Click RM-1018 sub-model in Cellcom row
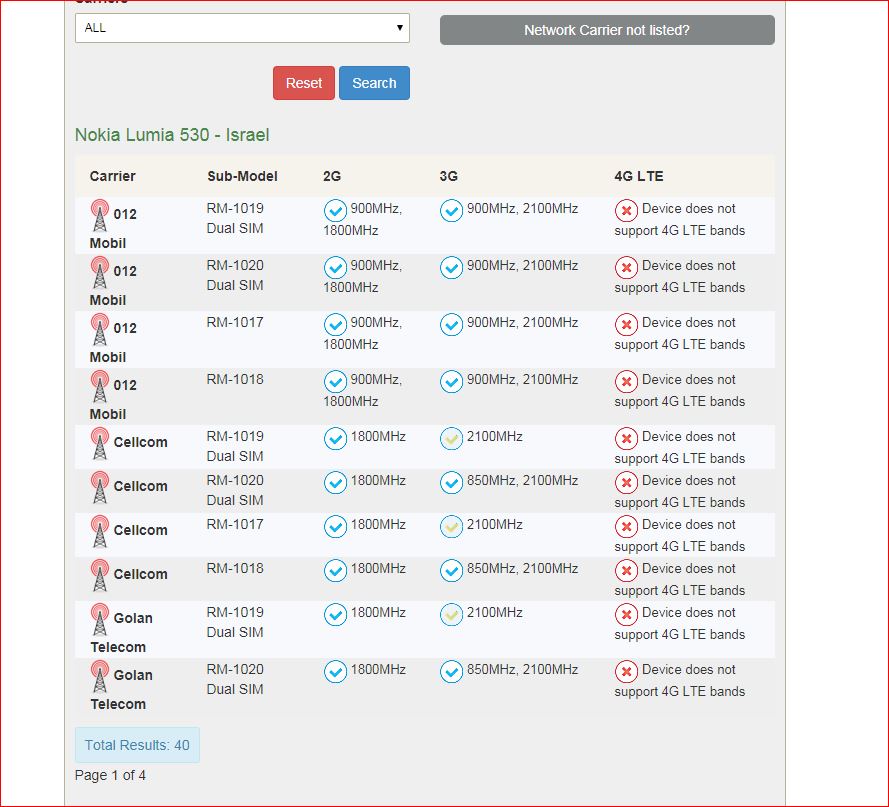Image resolution: width=889 pixels, height=807 pixels. click(x=235, y=568)
